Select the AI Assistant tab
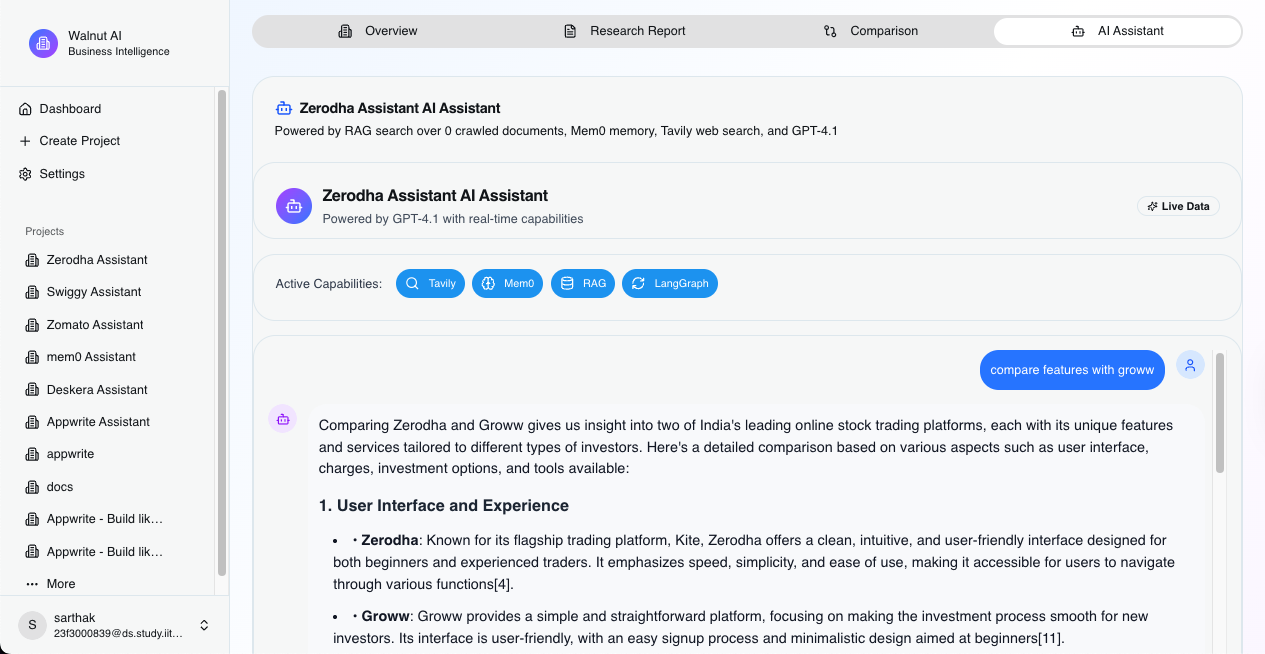Screen dimensions: 1265x654 (x=1117, y=31)
